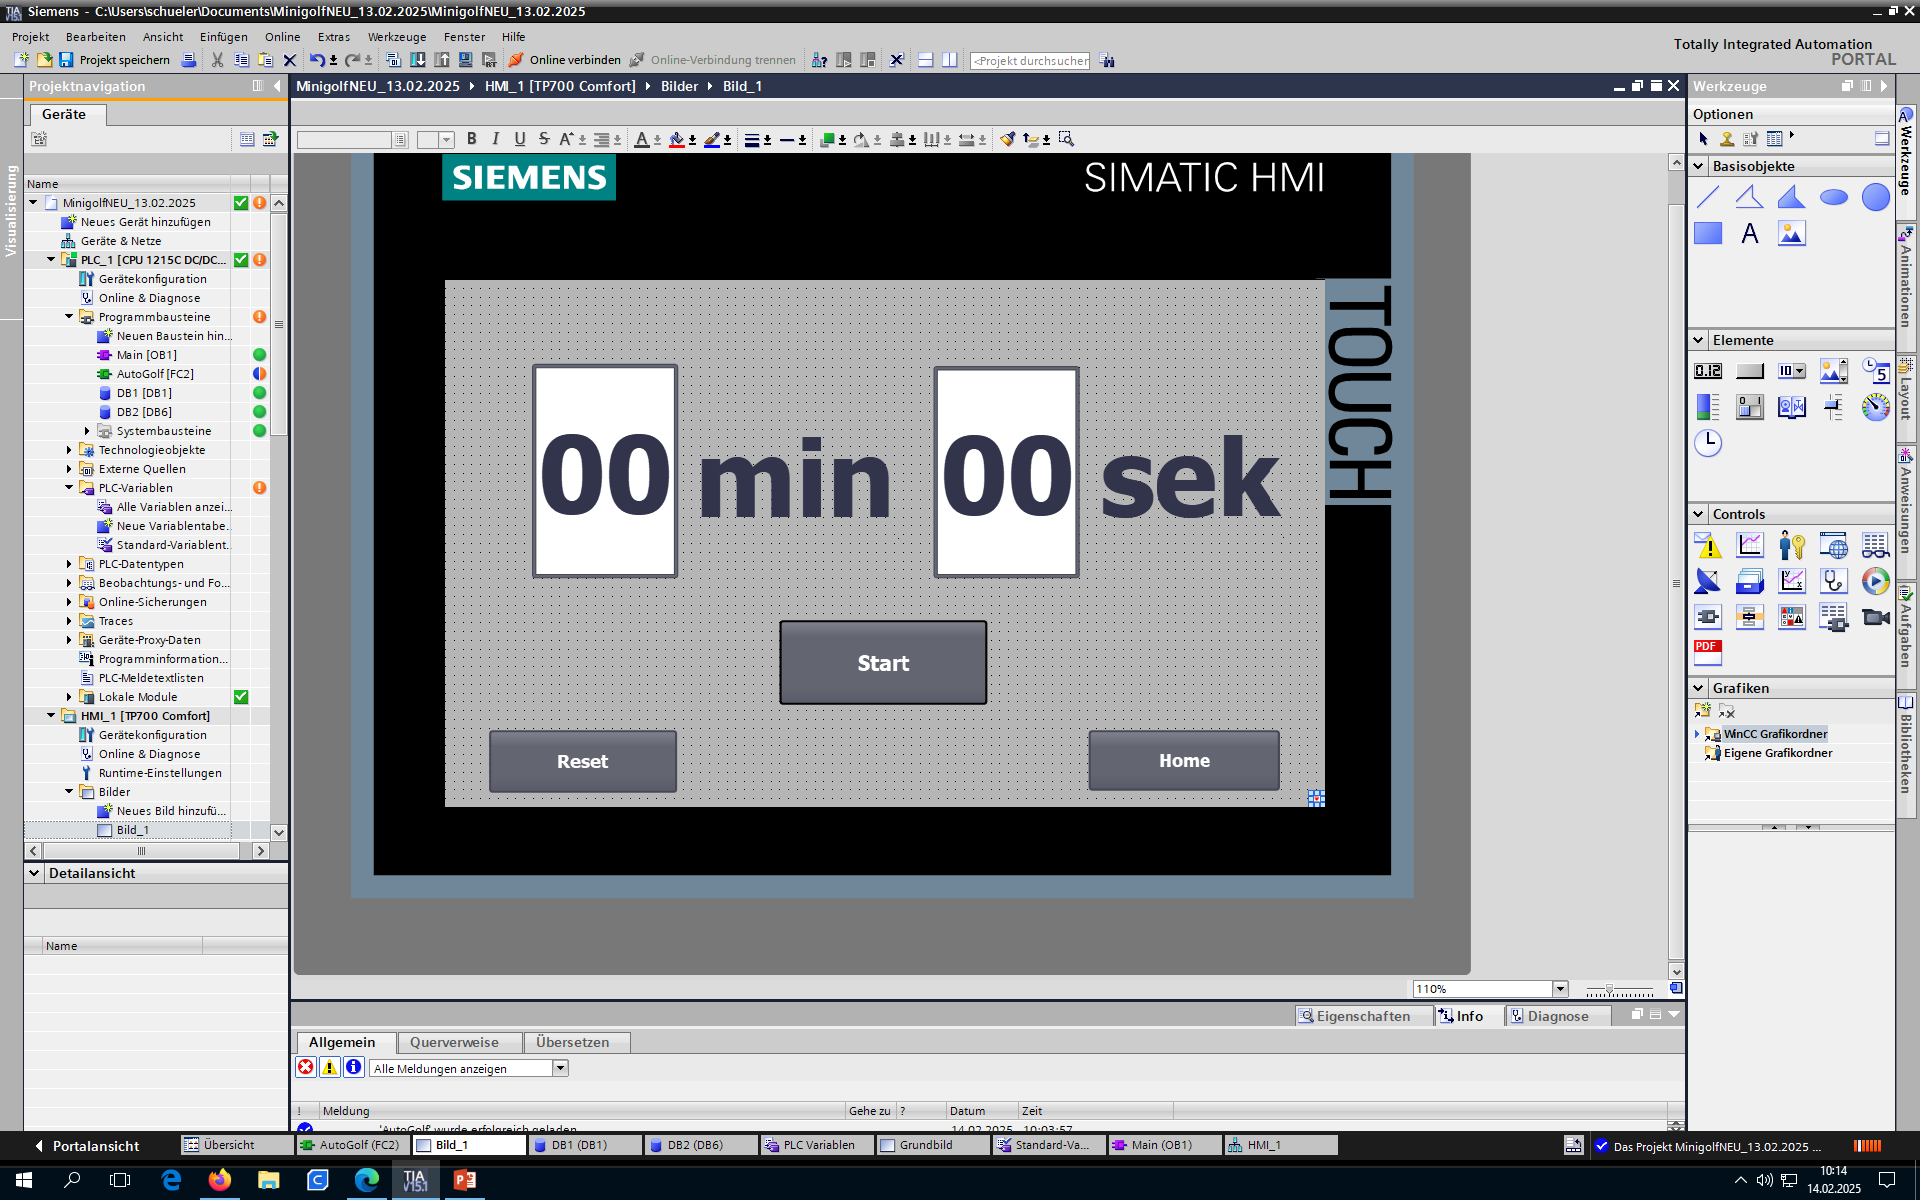1920x1200 pixels.
Task: Pick the PDF view control icon
Action: [1708, 652]
